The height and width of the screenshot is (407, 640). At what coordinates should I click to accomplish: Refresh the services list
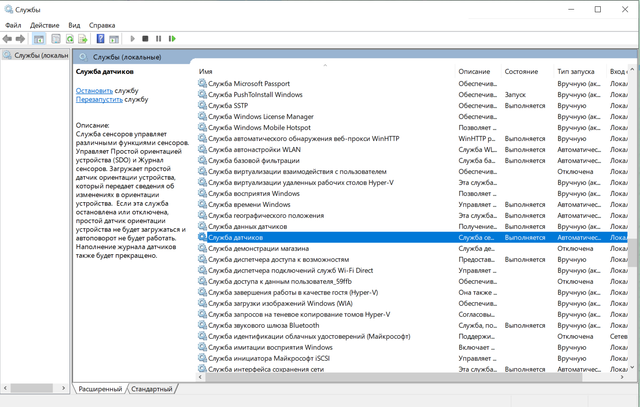pyautogui.click(x=70, y=39)
